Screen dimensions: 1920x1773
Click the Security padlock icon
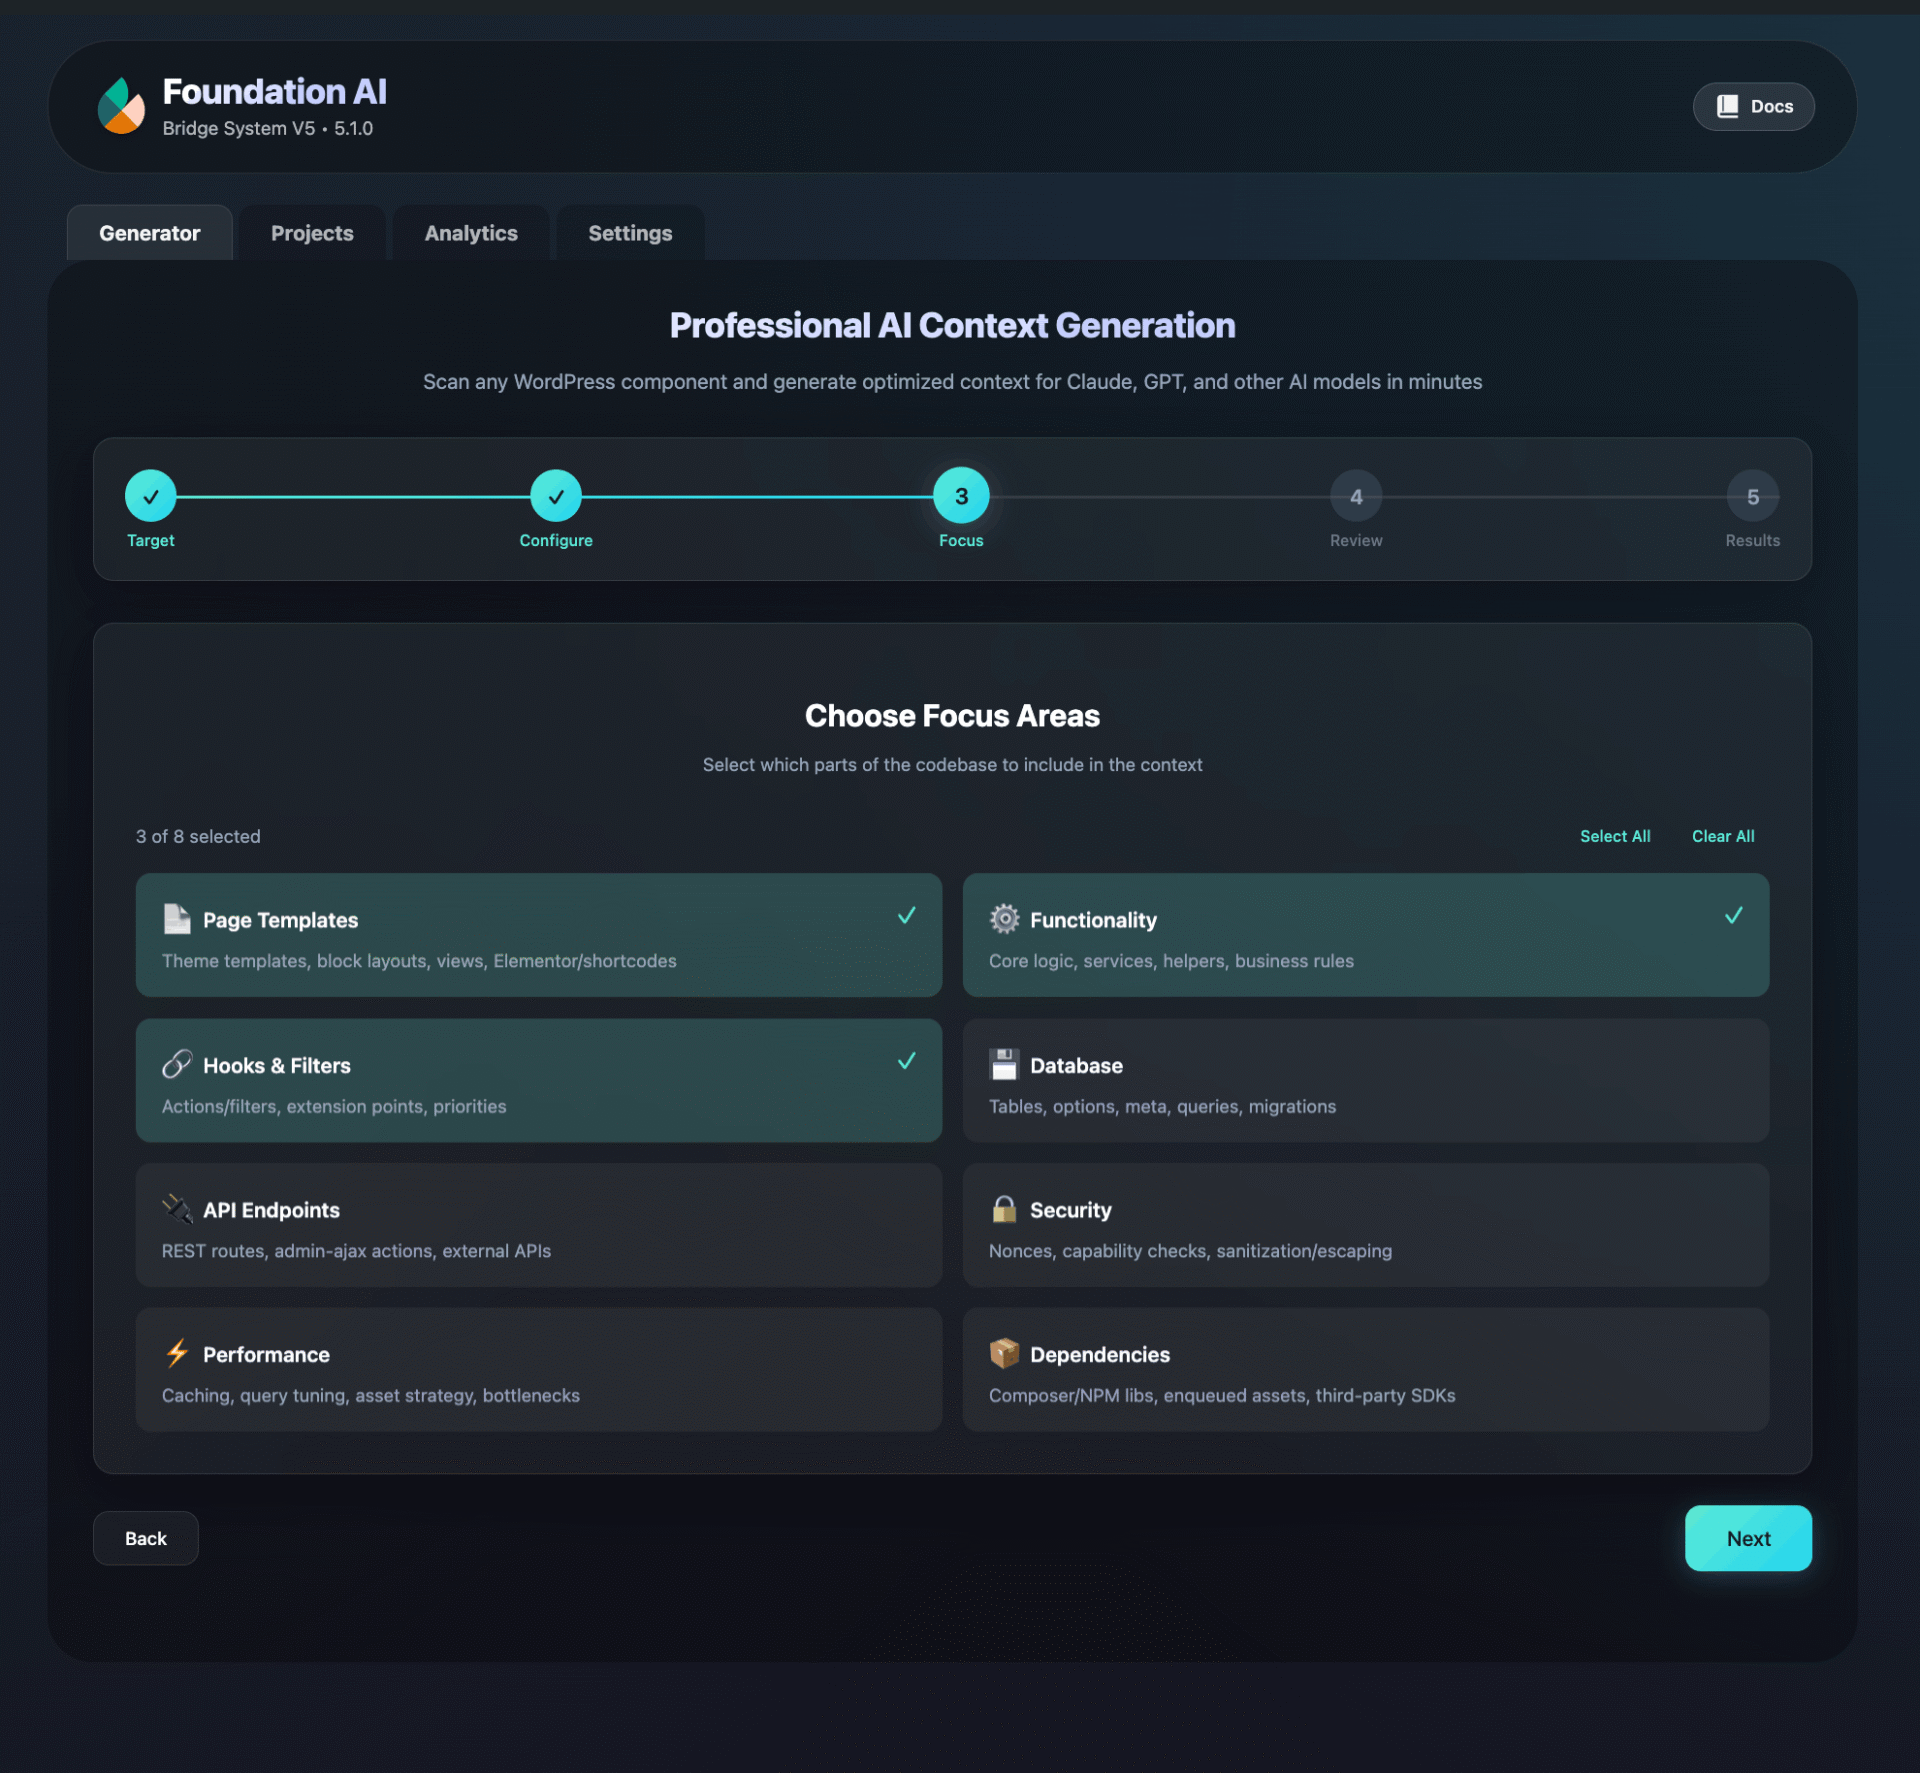tap(1004, 1209)
